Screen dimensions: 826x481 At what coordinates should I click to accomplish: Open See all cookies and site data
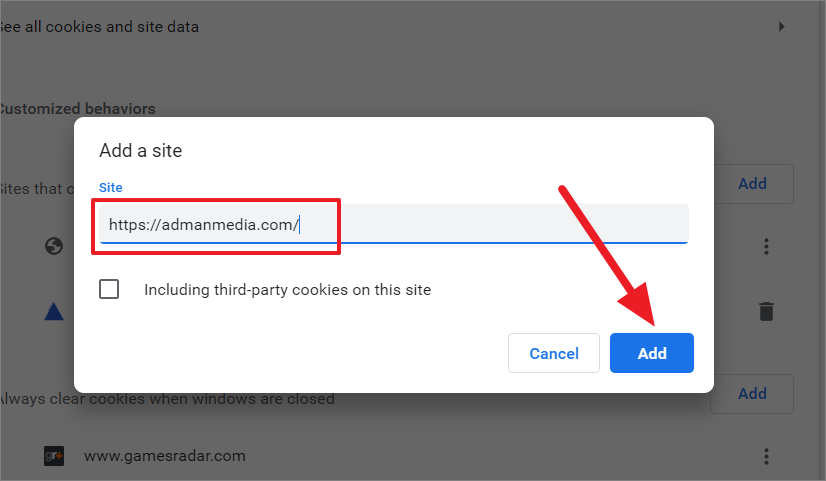(99, 27)
